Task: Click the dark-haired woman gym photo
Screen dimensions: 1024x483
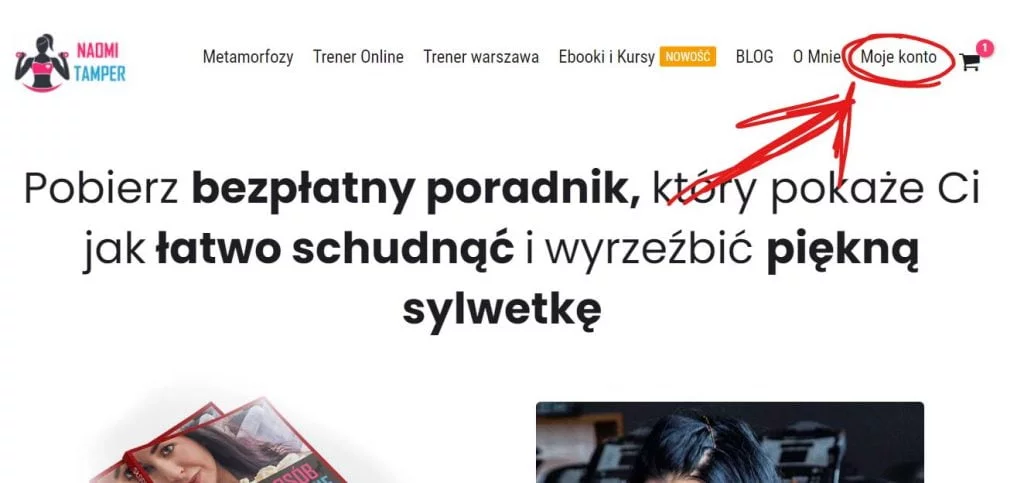Action: (x=729, y=442)
